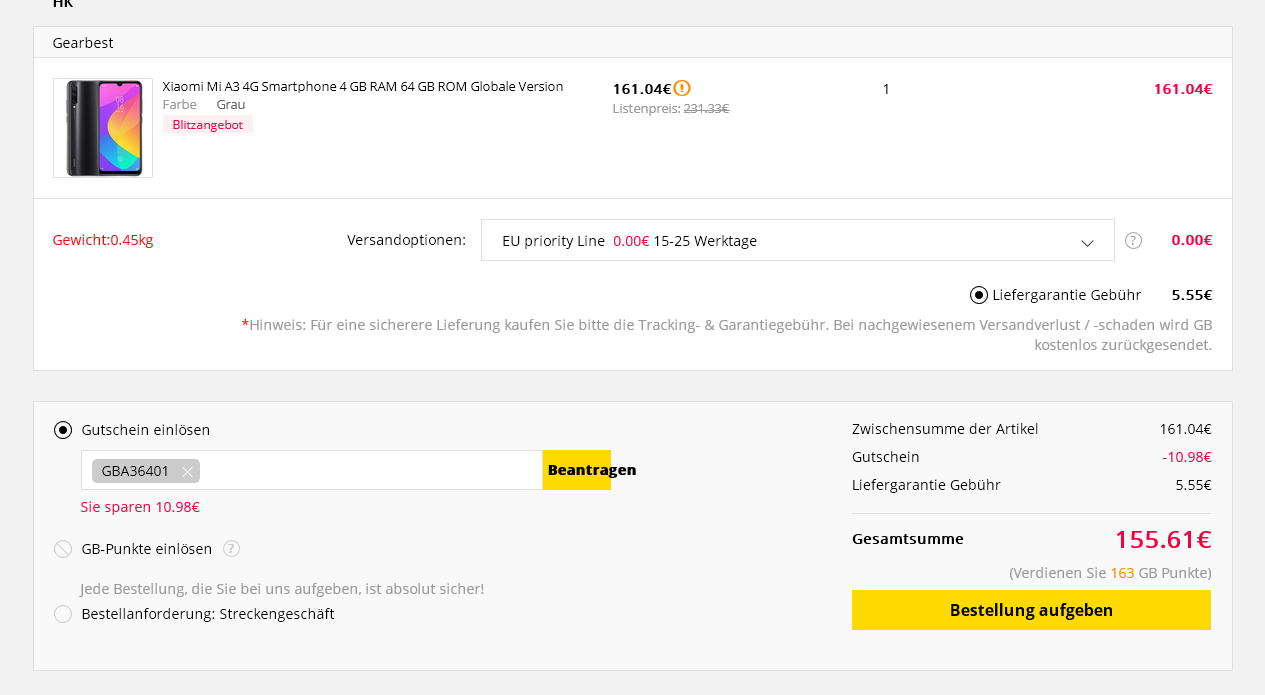Click the orange price warning icon
Image resolution: width=1265 pixels, height=695 pixels.
(682, 88)
